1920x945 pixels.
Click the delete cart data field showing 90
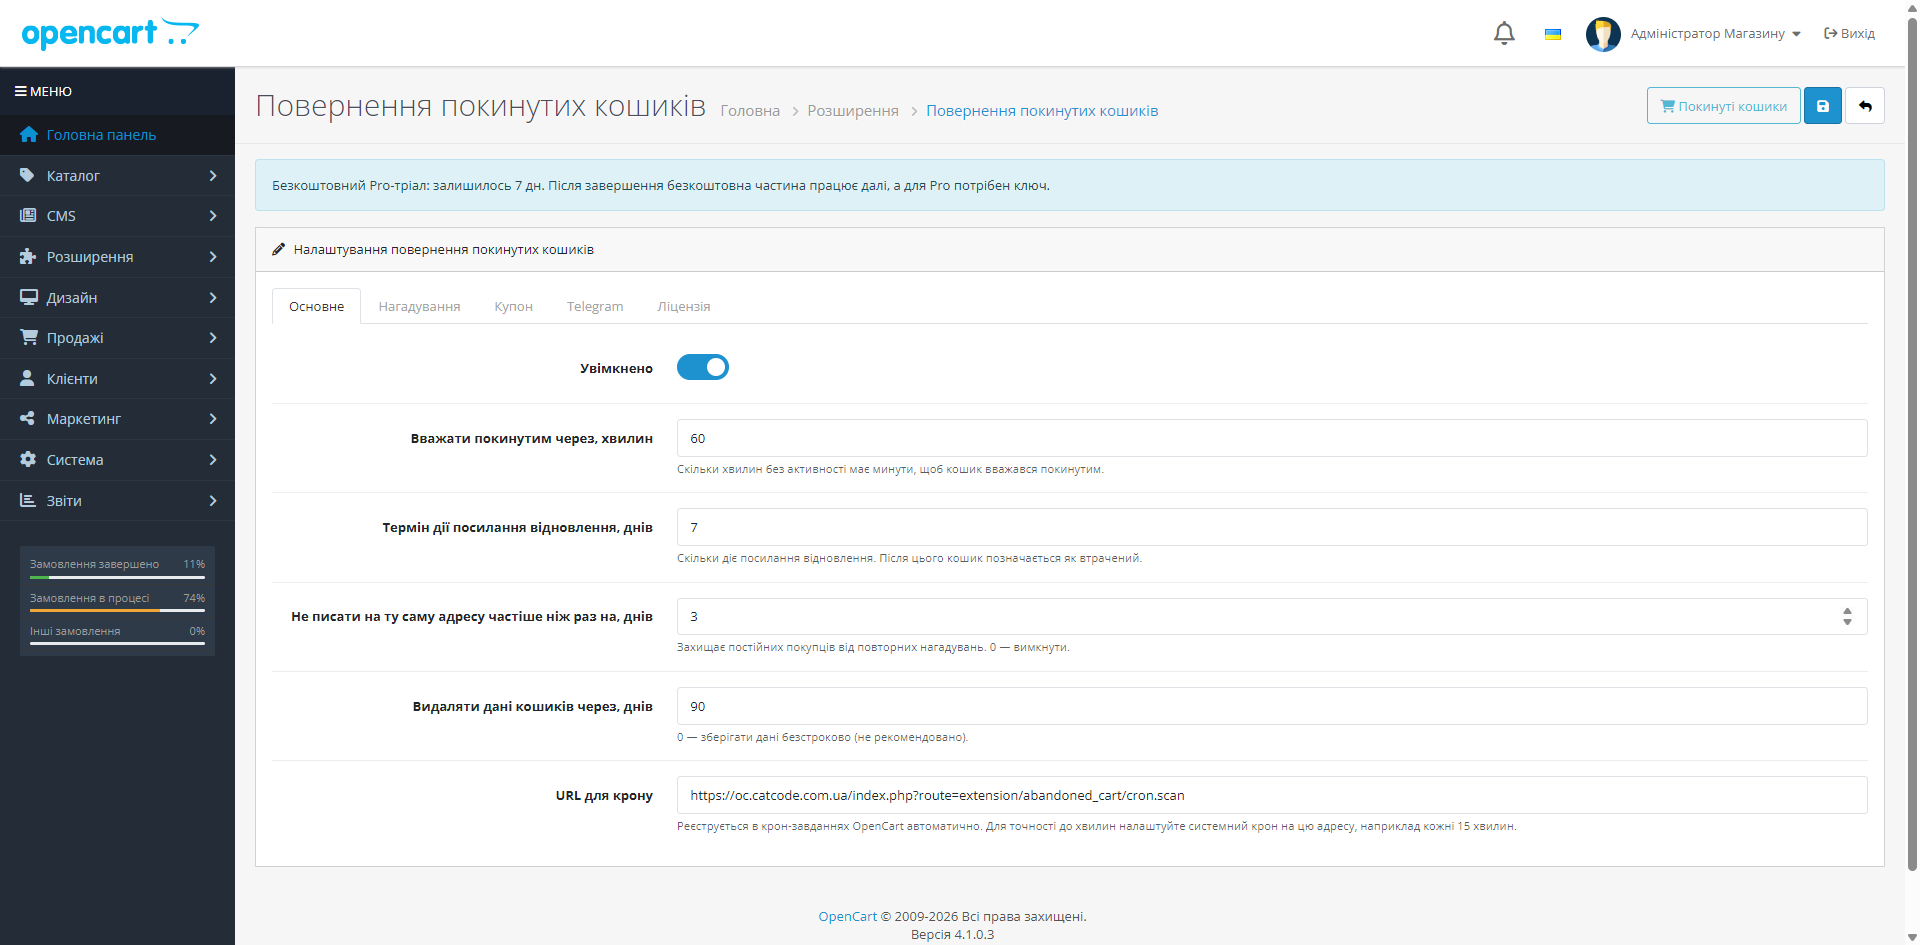pos(1272,706)
